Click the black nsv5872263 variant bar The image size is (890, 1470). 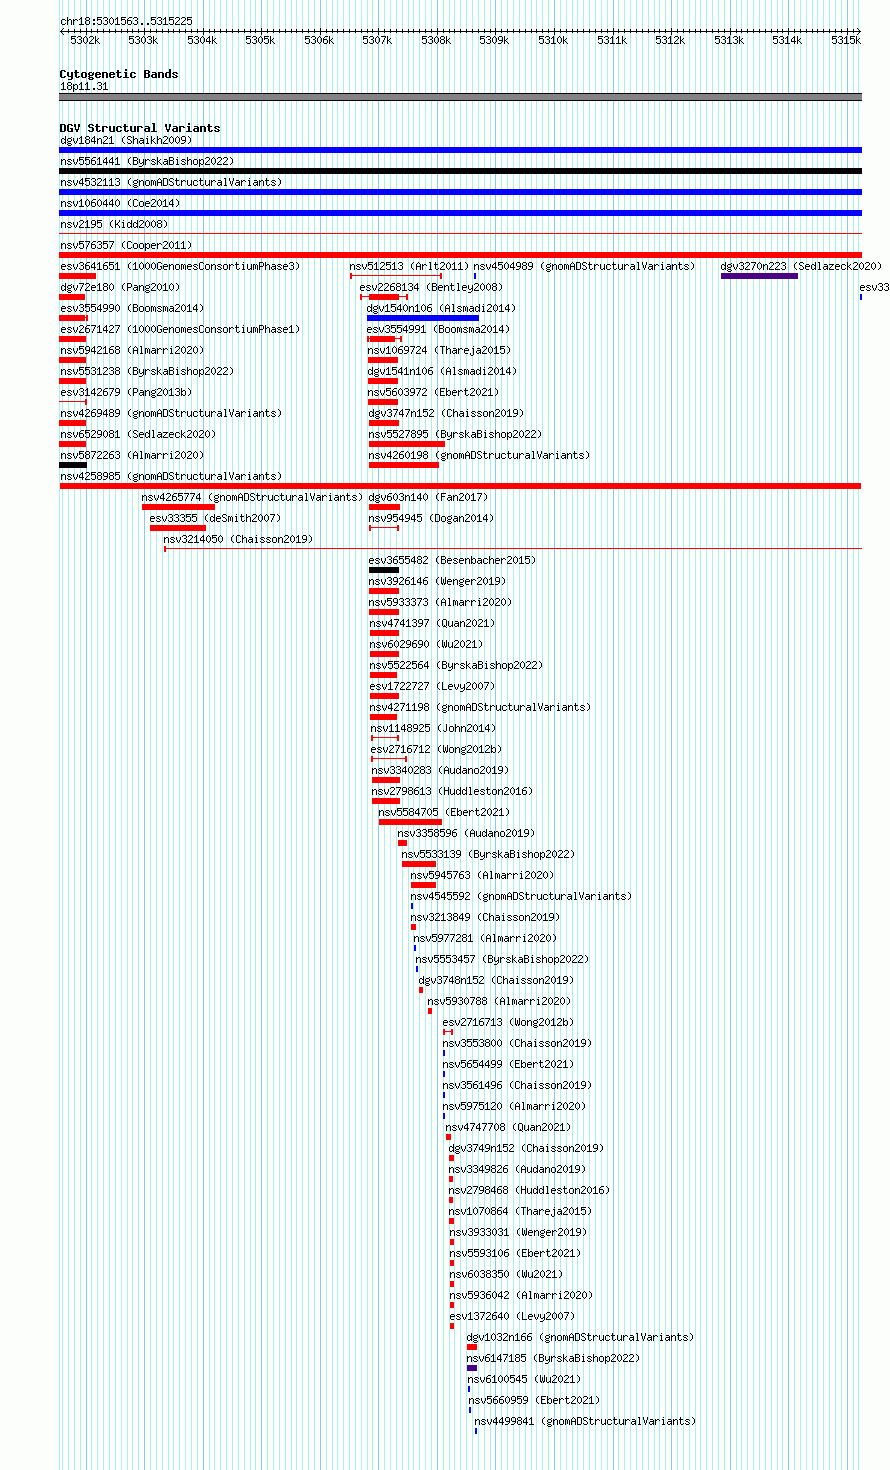click(73, 465)
